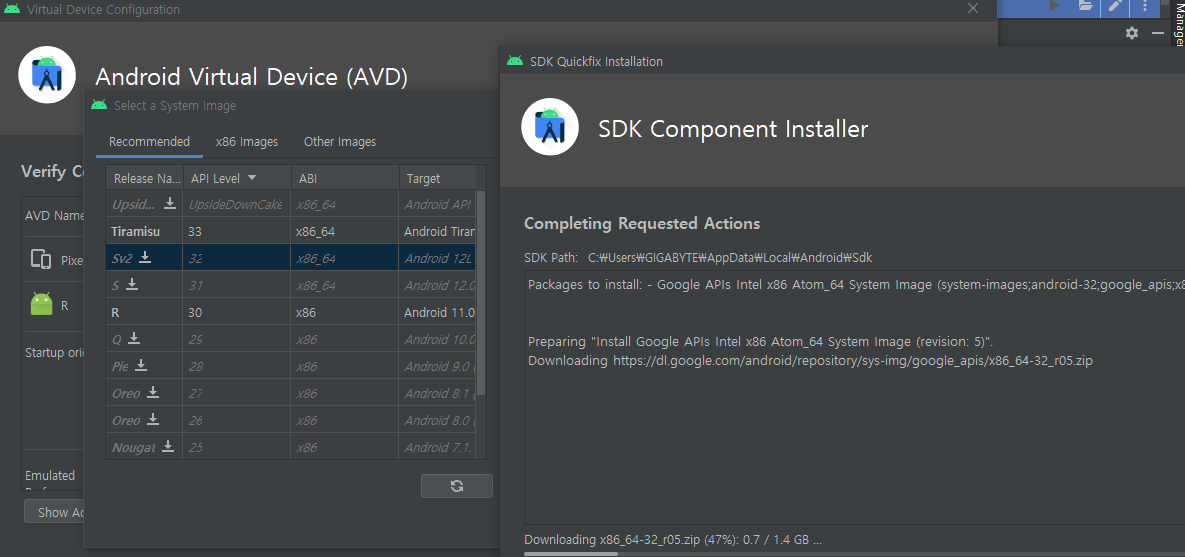Sort by the API Level column arrow
Image resolution: width=1185 pixels, height=557 pixels.
252,178
